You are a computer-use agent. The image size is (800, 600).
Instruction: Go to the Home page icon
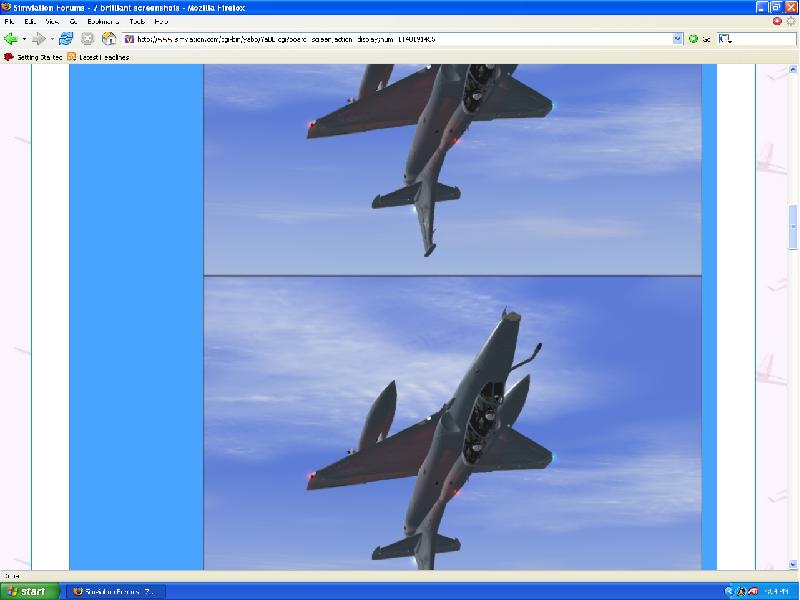tap(109, 39)
